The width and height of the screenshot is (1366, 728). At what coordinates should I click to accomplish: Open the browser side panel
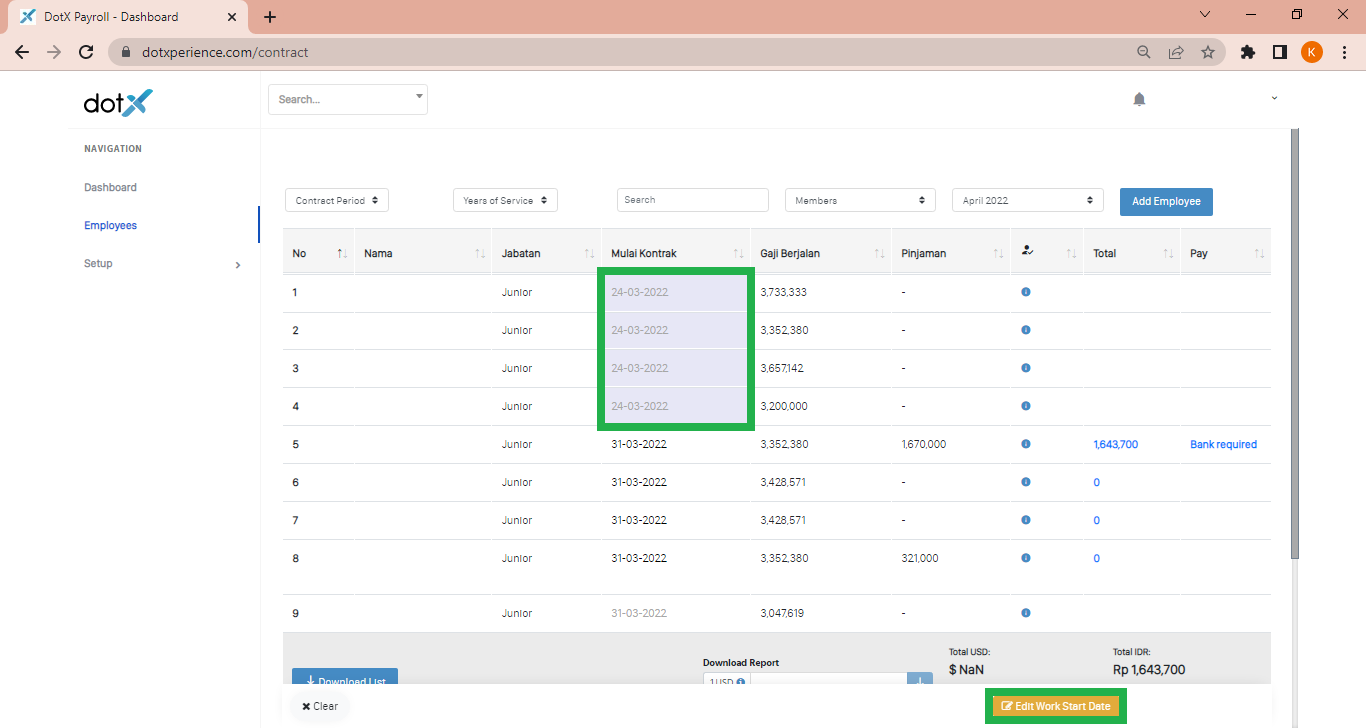tap(1279, 52)
